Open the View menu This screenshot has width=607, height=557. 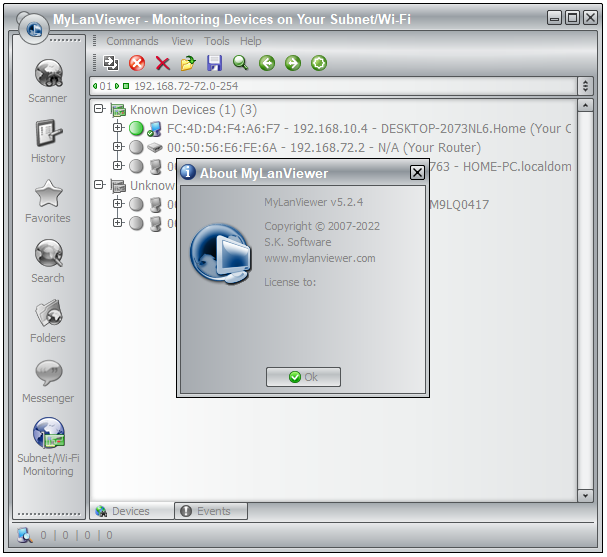click(x=182, y=41)
